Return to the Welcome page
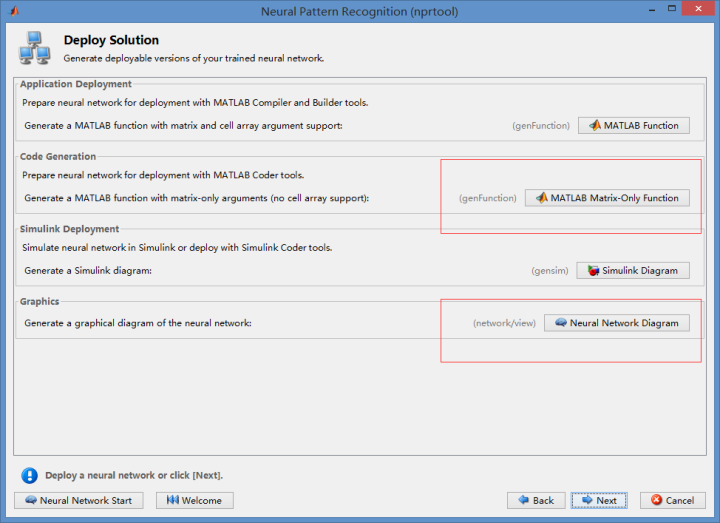720x523 pixels. coord(195,501)
